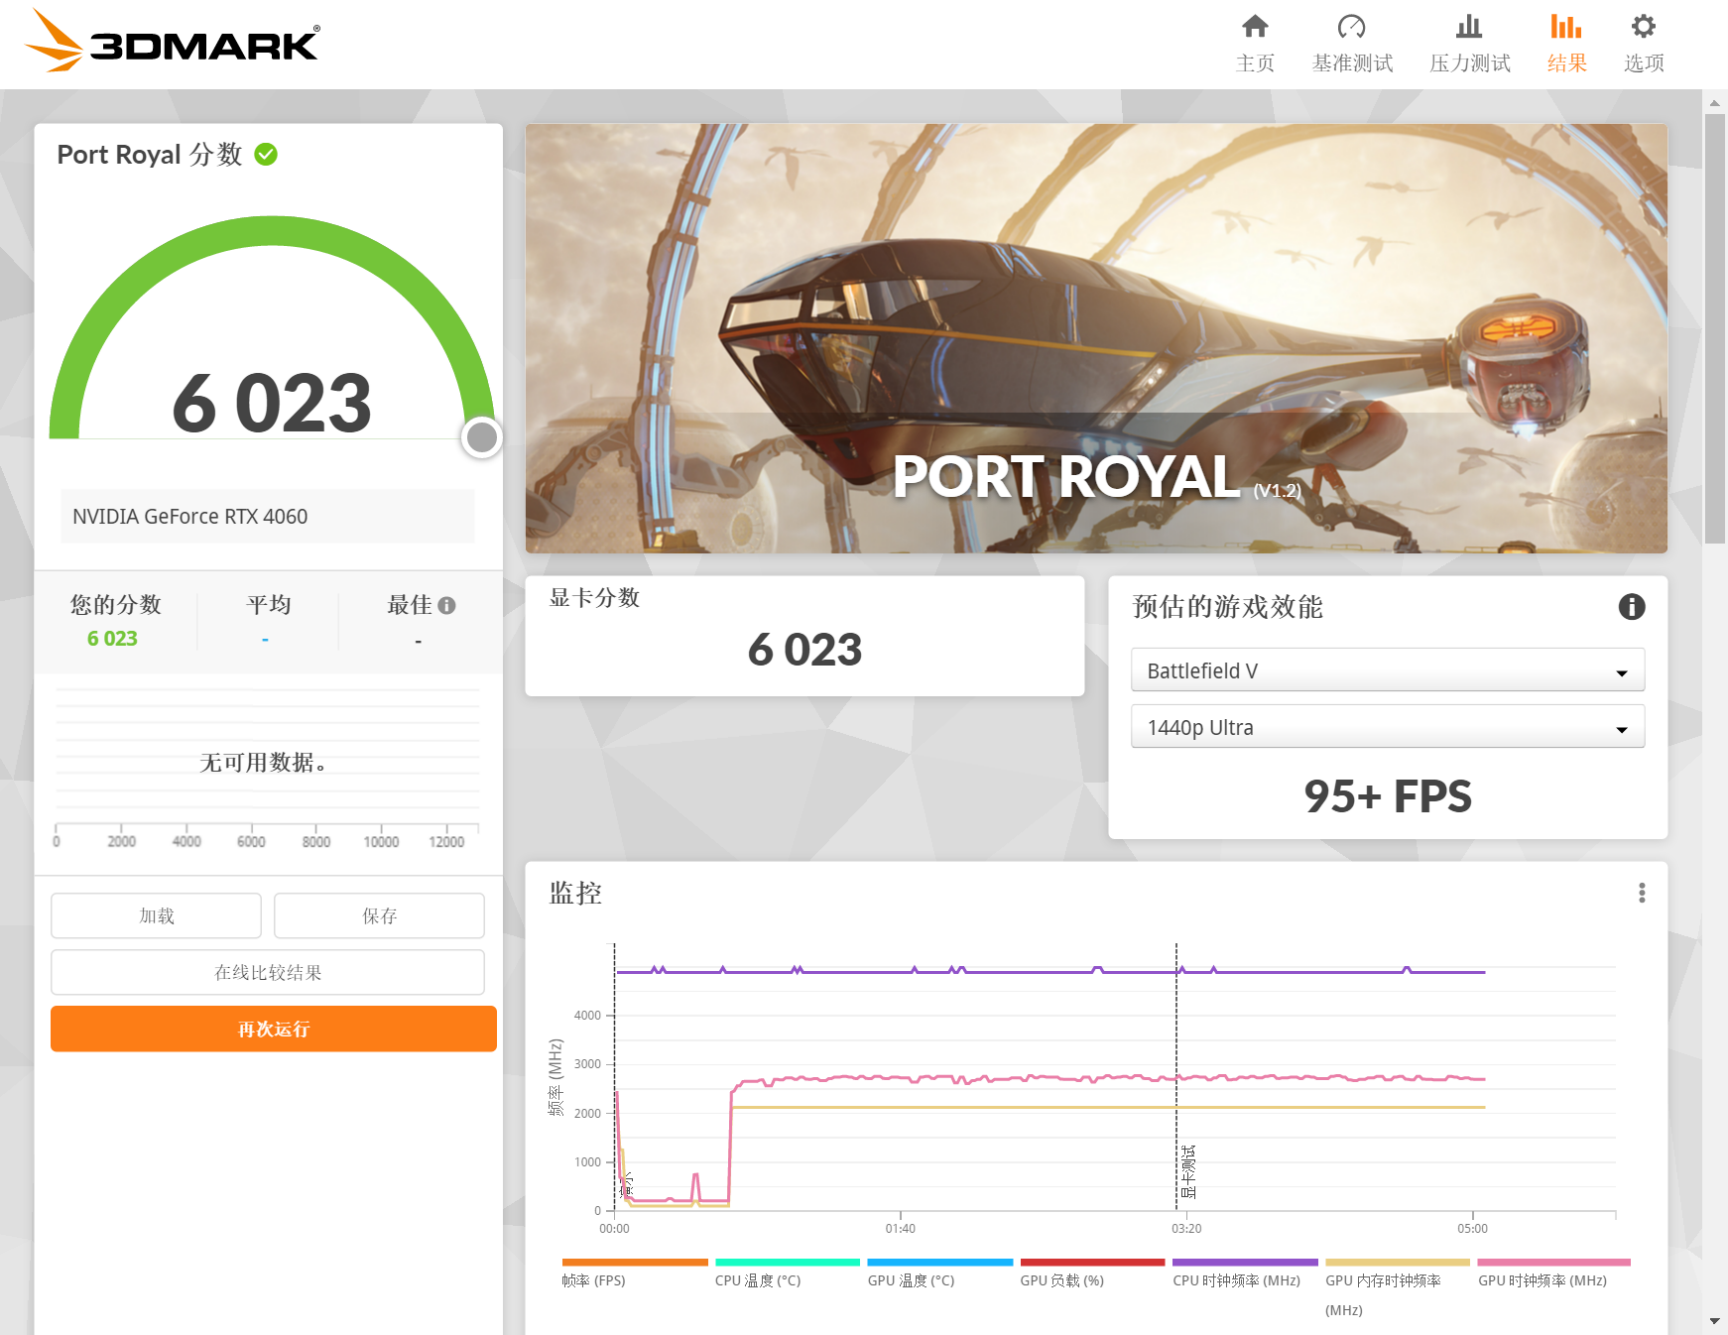Open the 选项 settings gear icon
Viewport: 1728px width, 1335px height.
click(1643, 26)
